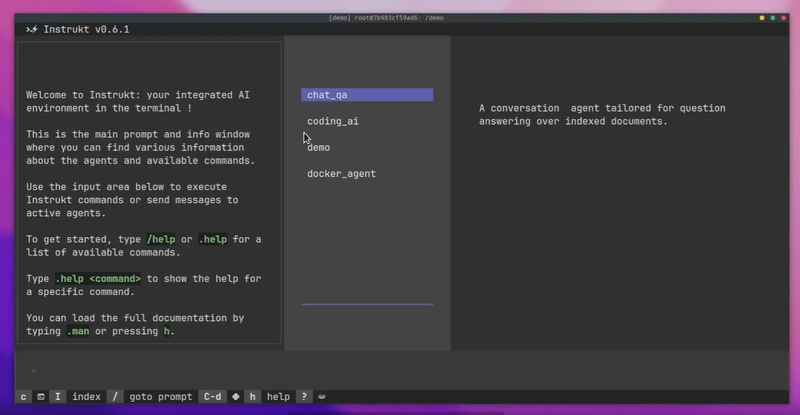Click the C-d shortcut badge

click(213, 397)
